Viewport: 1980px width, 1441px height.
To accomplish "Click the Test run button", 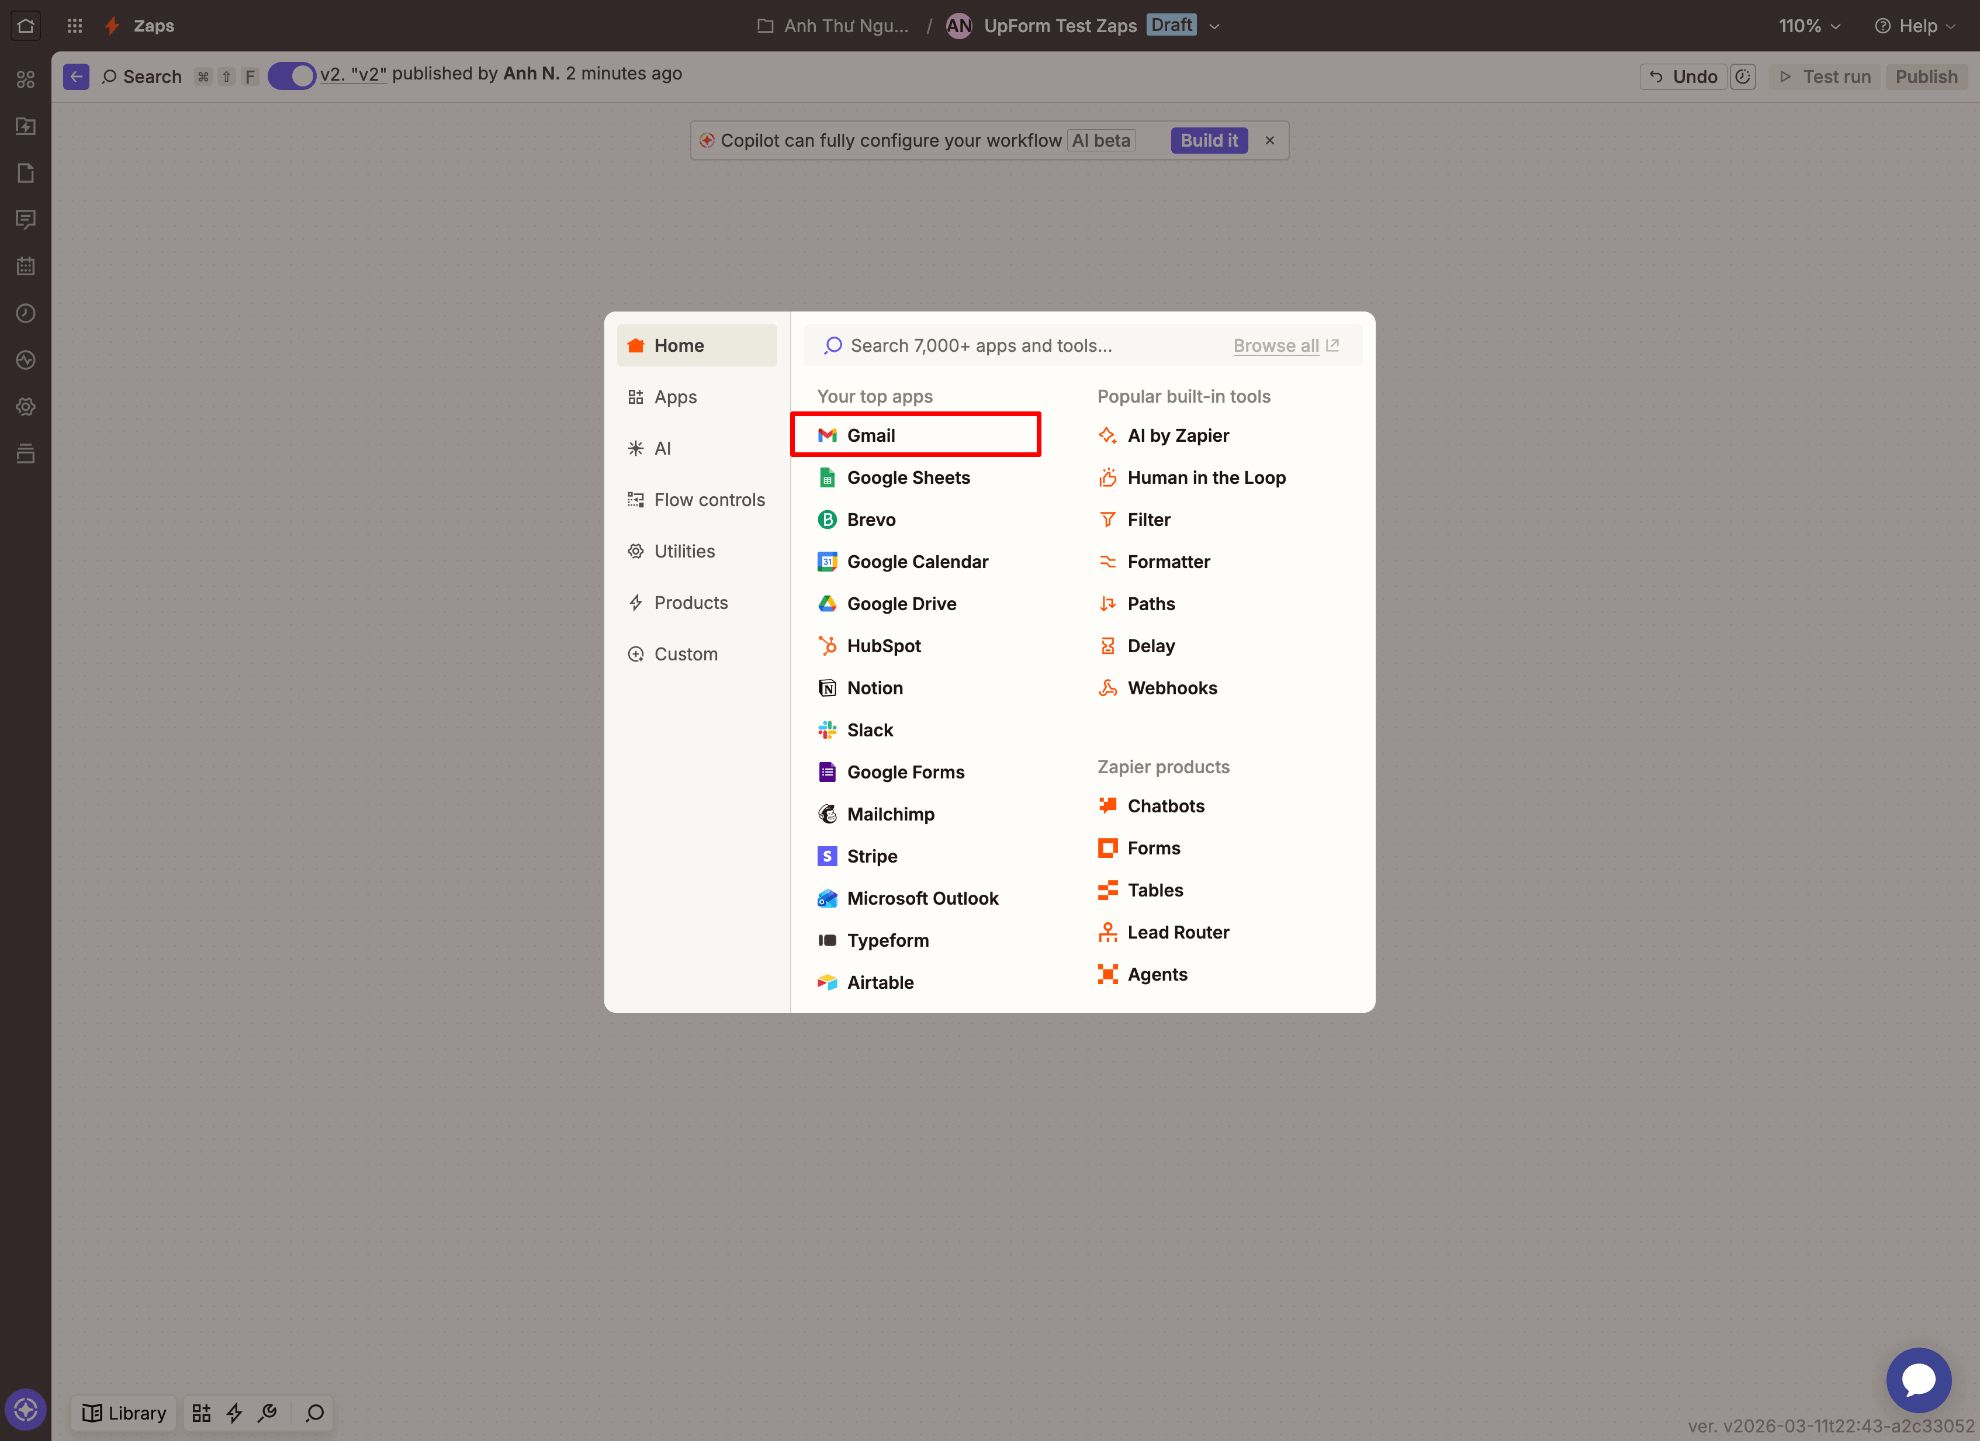I will pos(1825,77).
